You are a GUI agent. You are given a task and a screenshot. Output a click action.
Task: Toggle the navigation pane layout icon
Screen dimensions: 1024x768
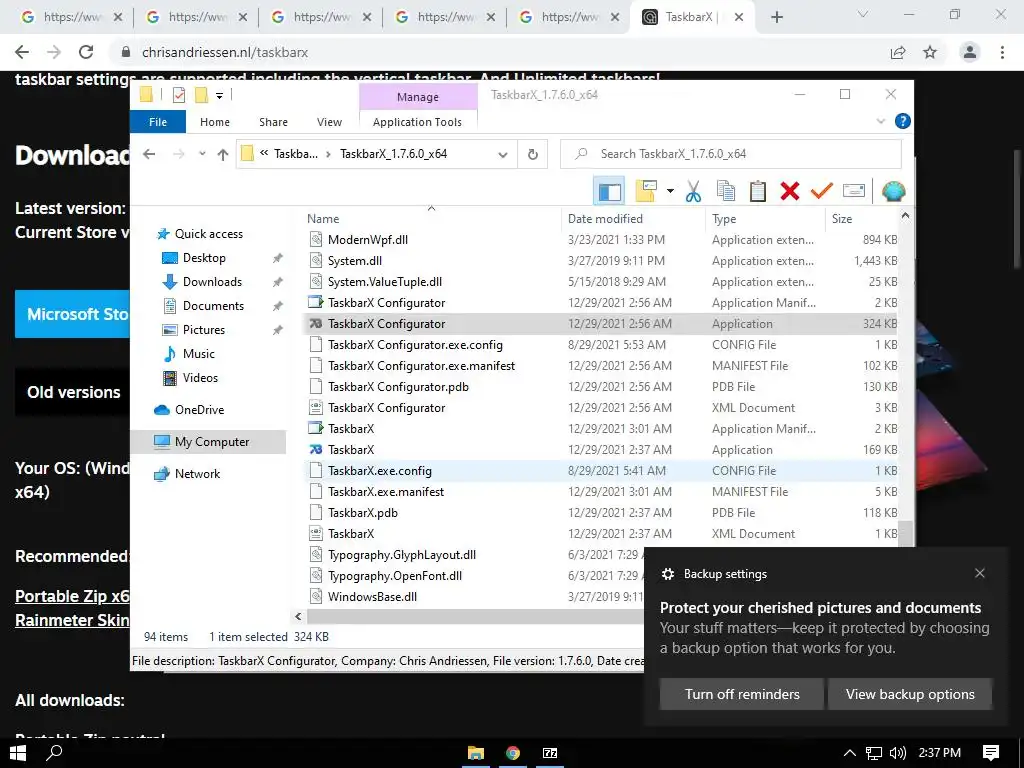(609, 191)
